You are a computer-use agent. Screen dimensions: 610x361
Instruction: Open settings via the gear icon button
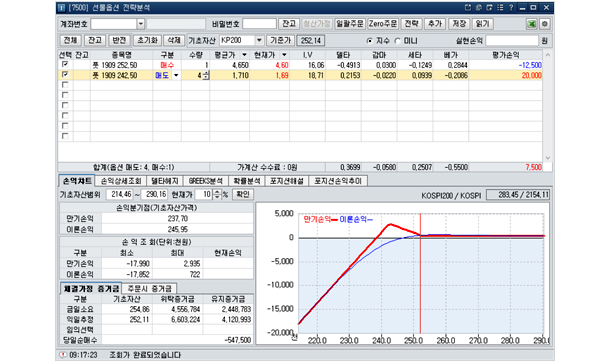point(545,24)
